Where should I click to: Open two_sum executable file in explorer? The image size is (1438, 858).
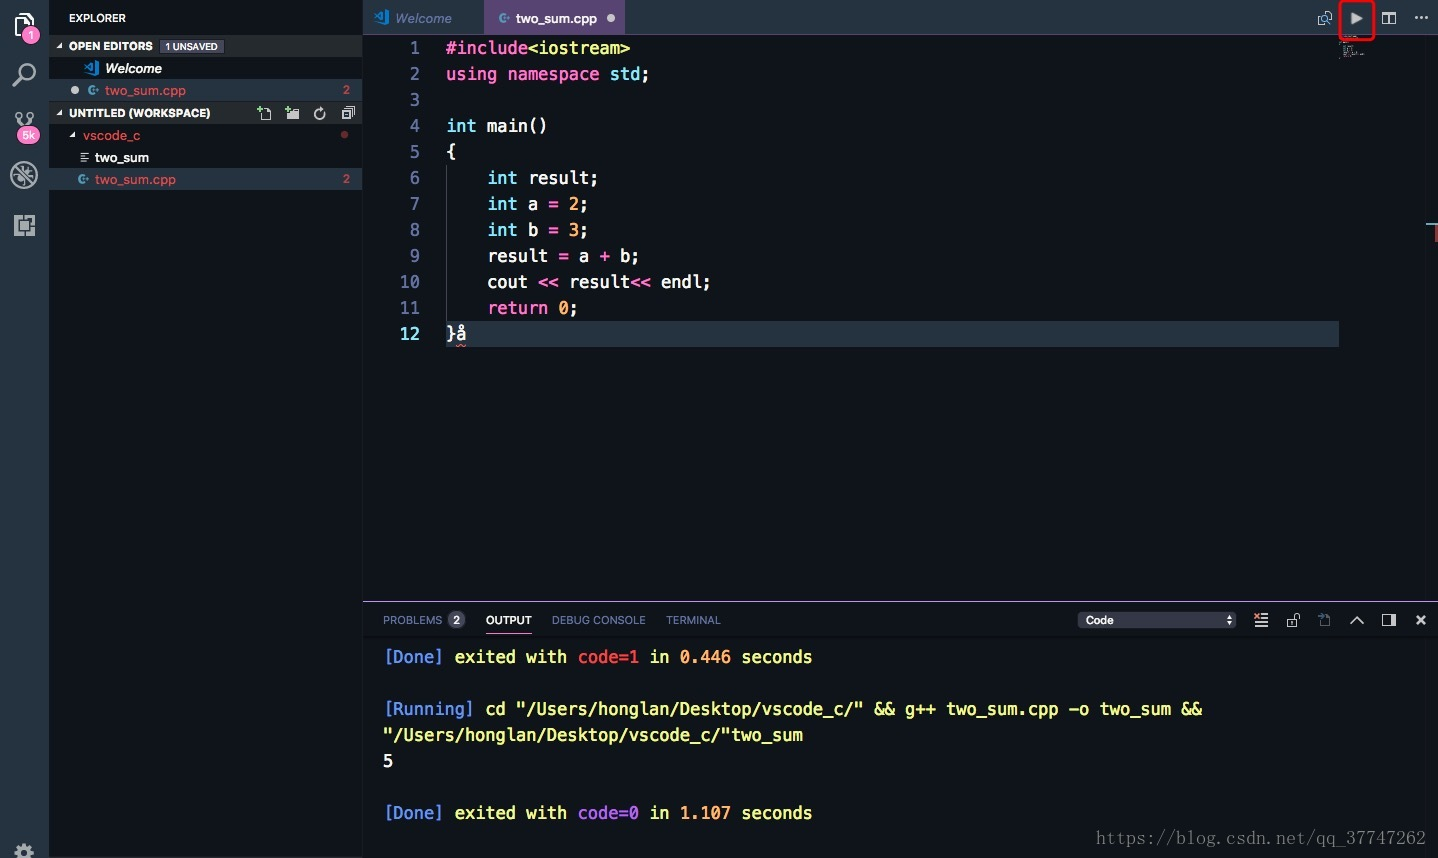tap(121, 157)
